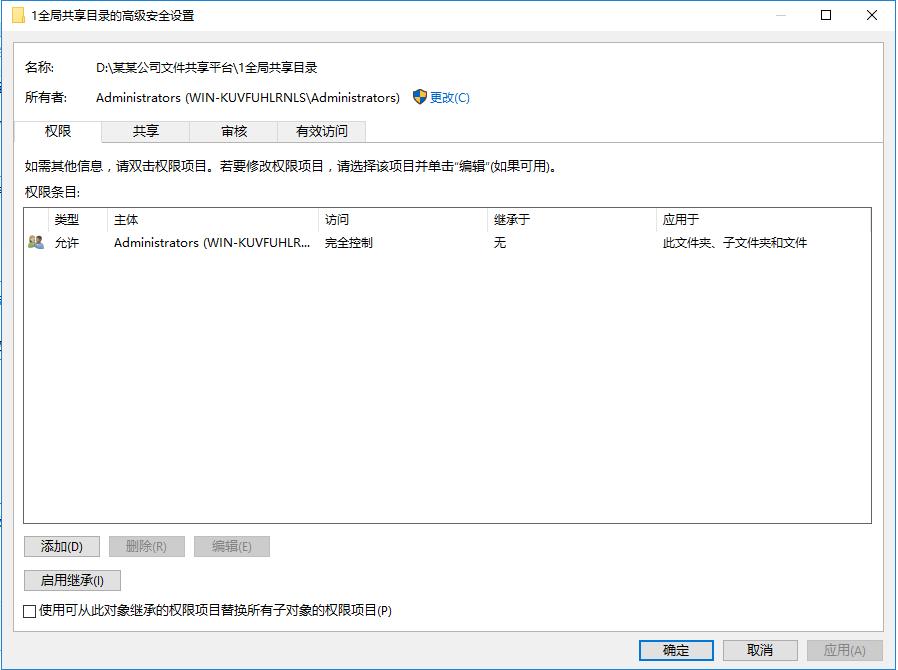Click the folder icon in the title bar
The width and height of the screenshot is (898, 670).
[x=18, y=15]
